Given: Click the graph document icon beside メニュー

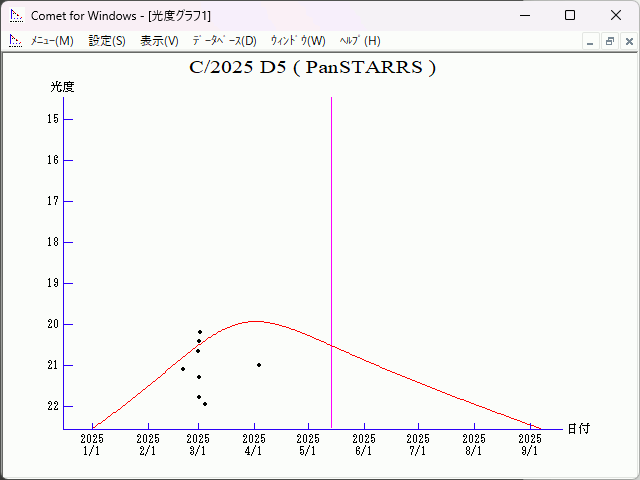Looking at the screenshot, I should 15,41.
